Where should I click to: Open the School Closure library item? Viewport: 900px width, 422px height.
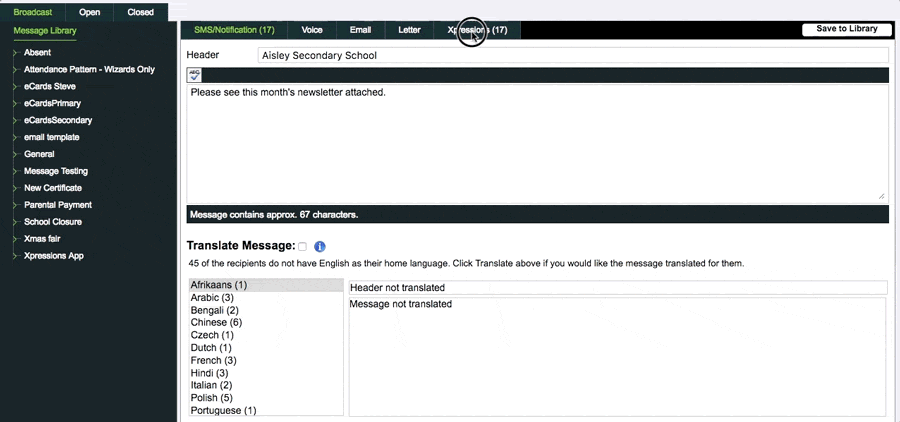coord(53,222)
